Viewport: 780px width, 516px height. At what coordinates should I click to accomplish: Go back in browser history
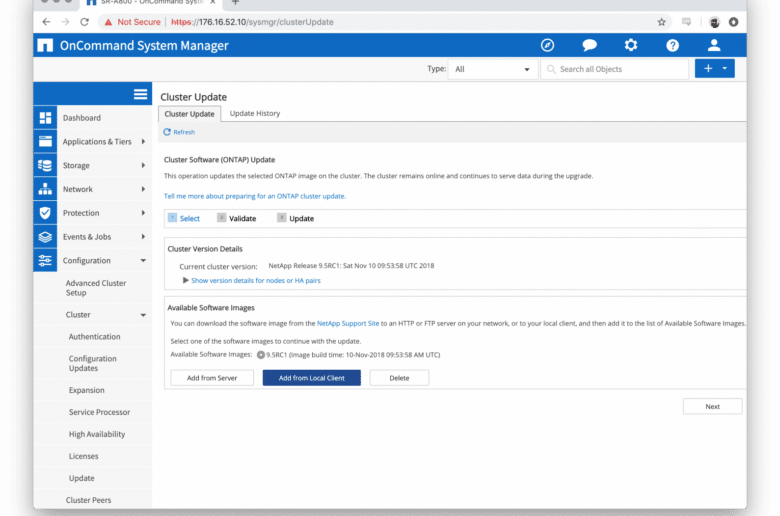point(46,22)
